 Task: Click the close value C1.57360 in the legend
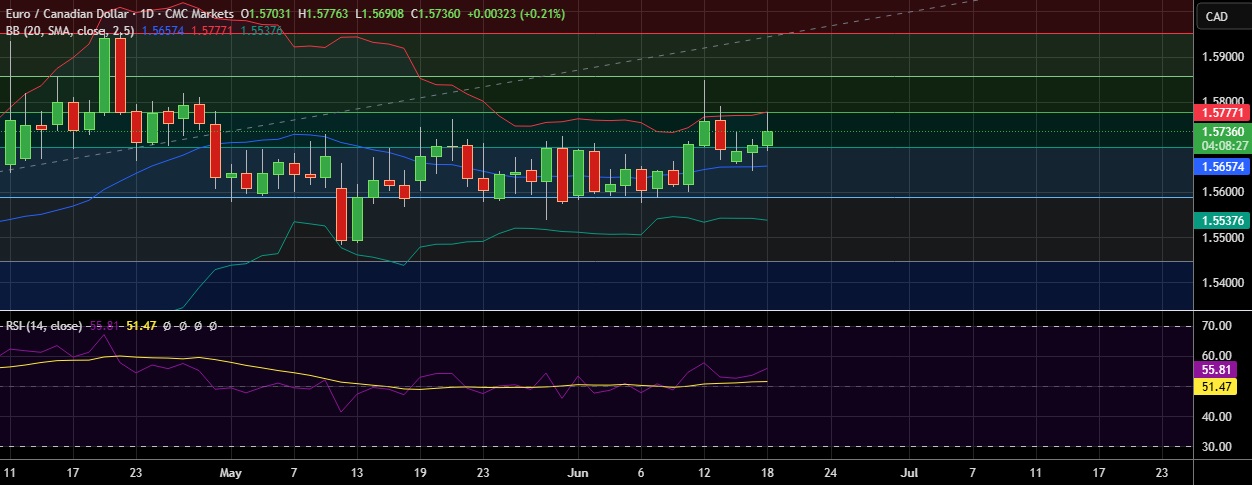point(434,15)
